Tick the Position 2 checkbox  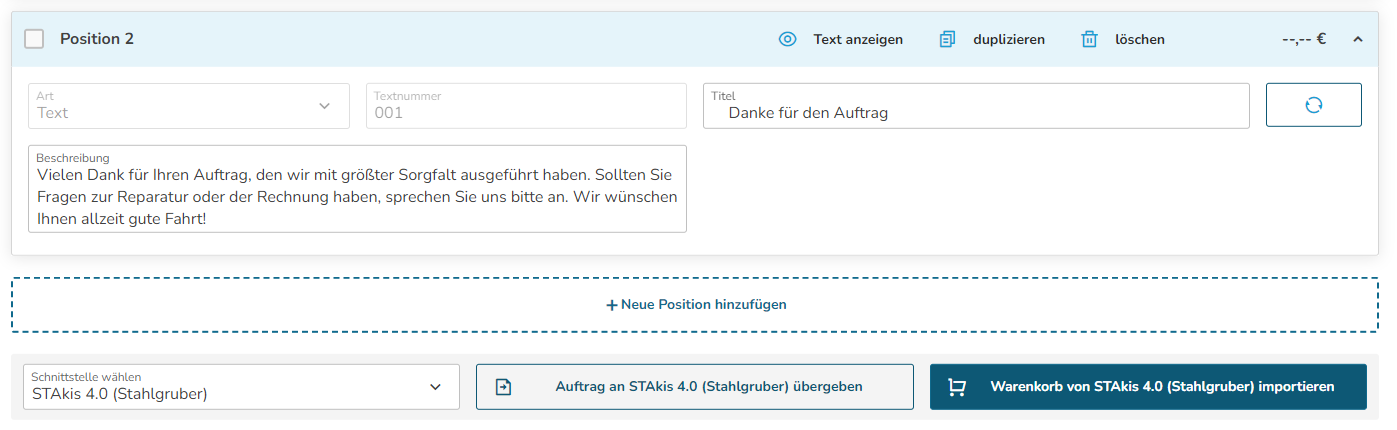[34, 39]
